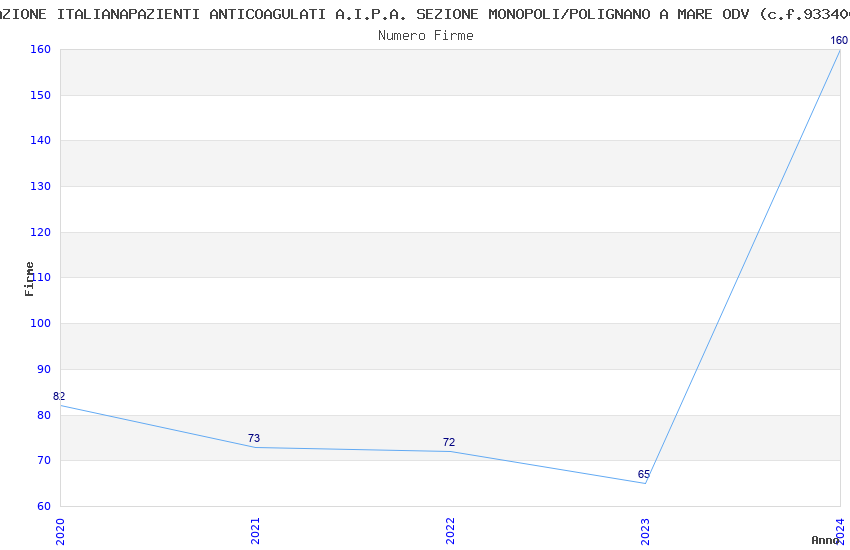The image size is (850, 550).
Task: Select the 2021 x-axis year label
Action: pos(255,532)
